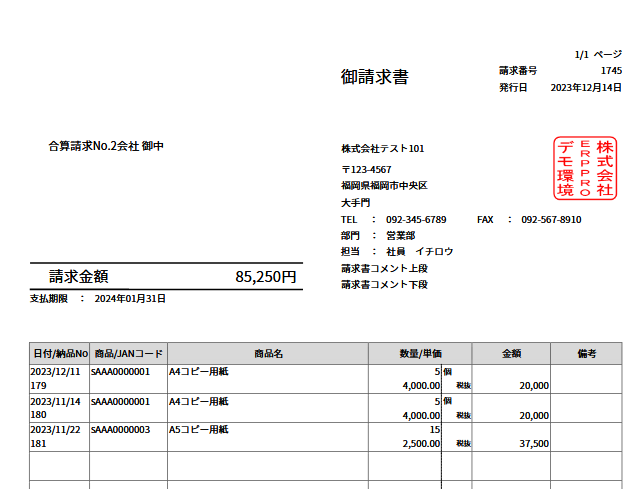This screenshot has width=642, height=503.
Task: Click the 1/1 ページ page indicator
Action: (x=598, y=54)
